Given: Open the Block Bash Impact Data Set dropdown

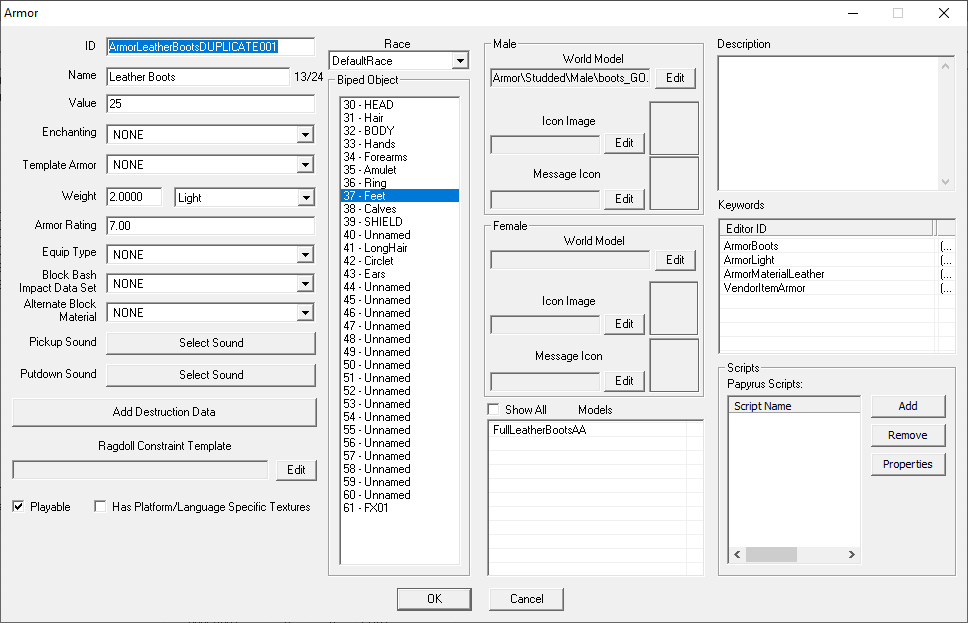Looking at the screenshot, I should [305, 283].
